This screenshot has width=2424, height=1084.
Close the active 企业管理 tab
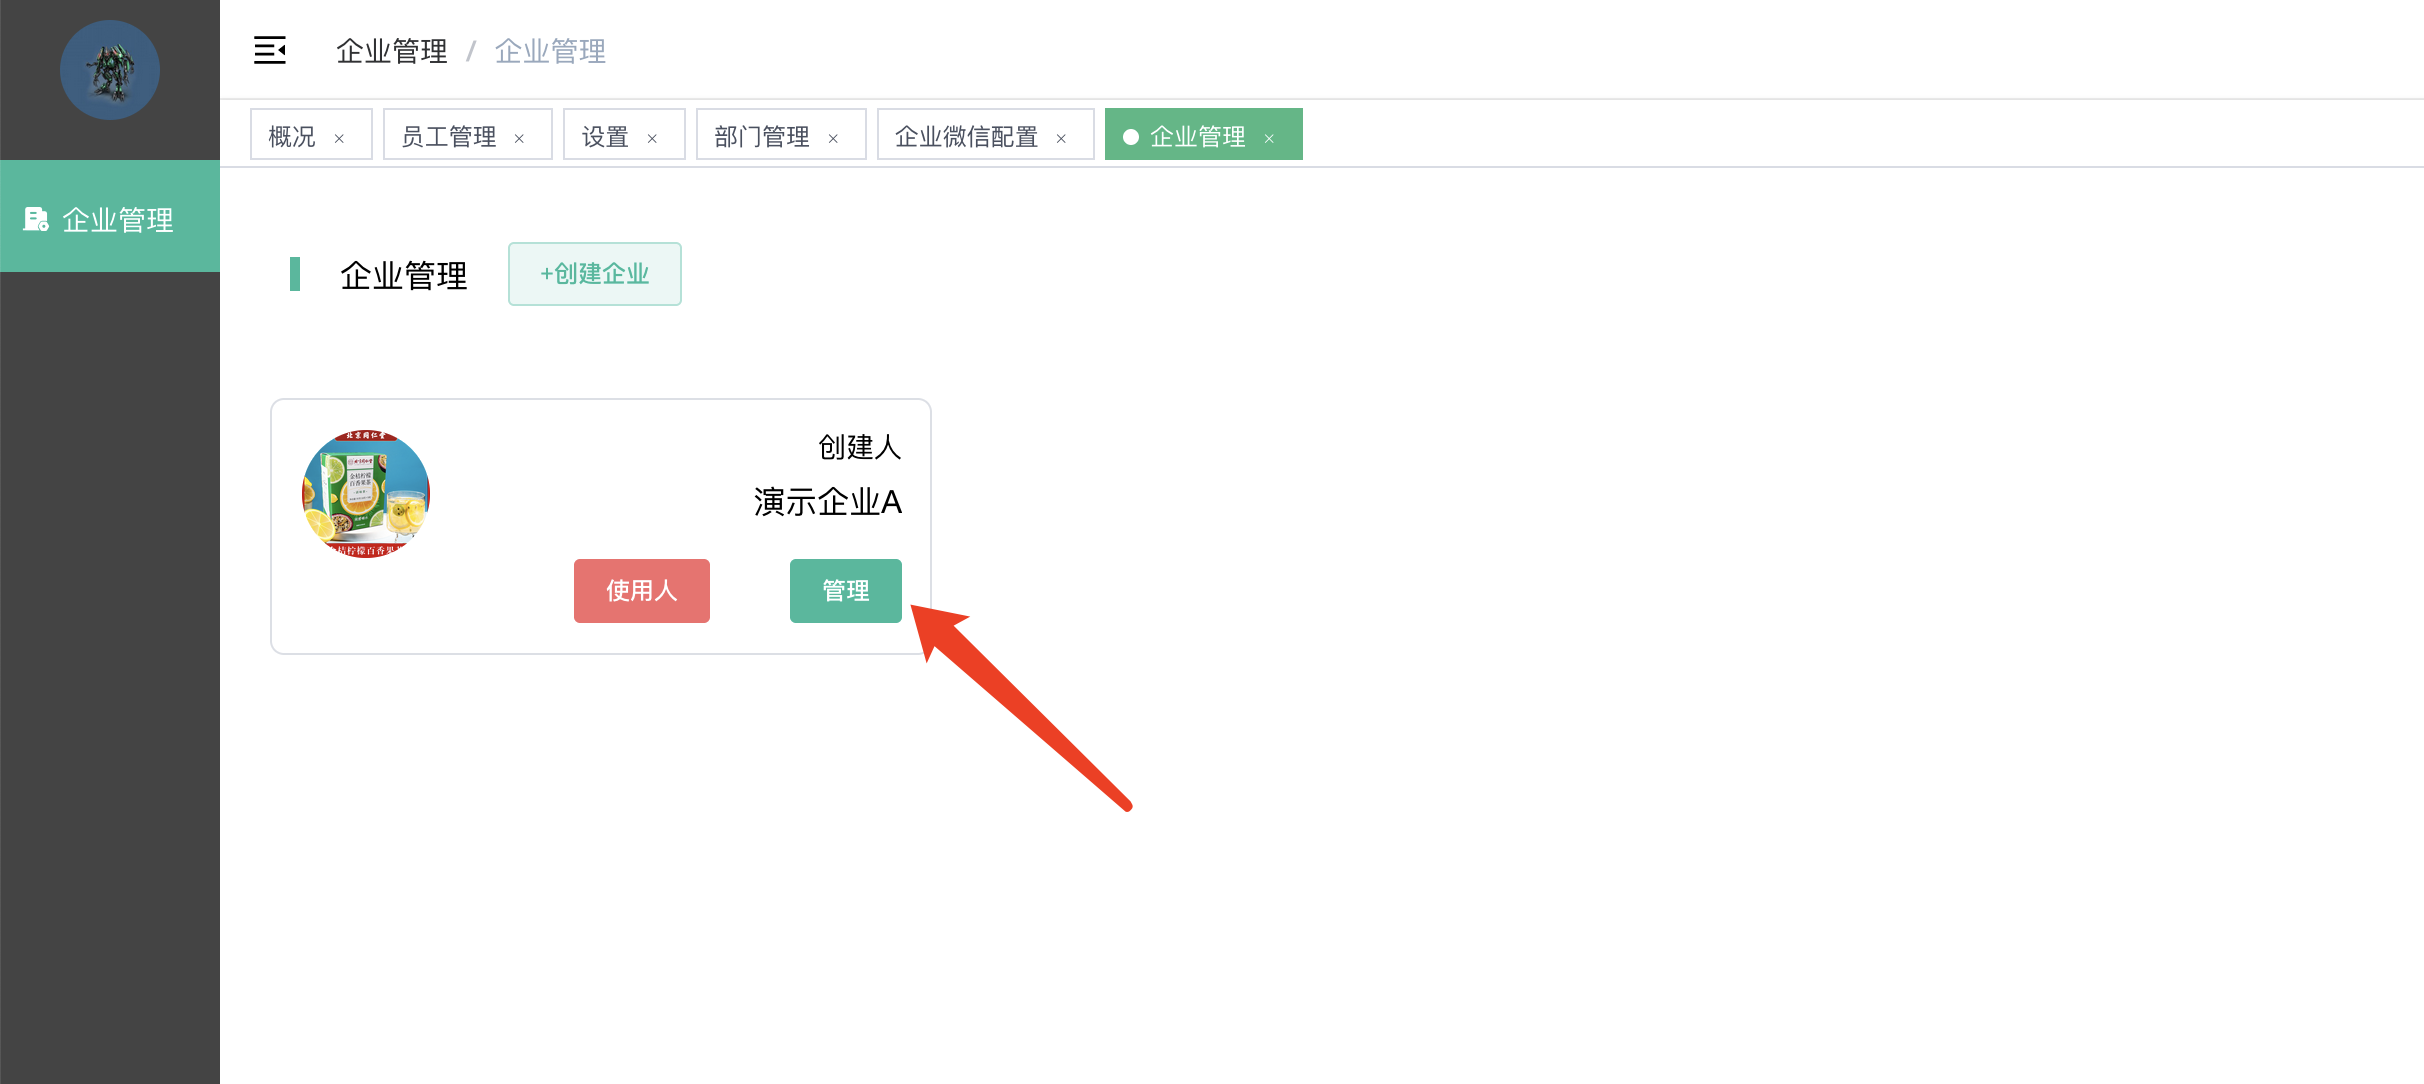[1269, 138]
